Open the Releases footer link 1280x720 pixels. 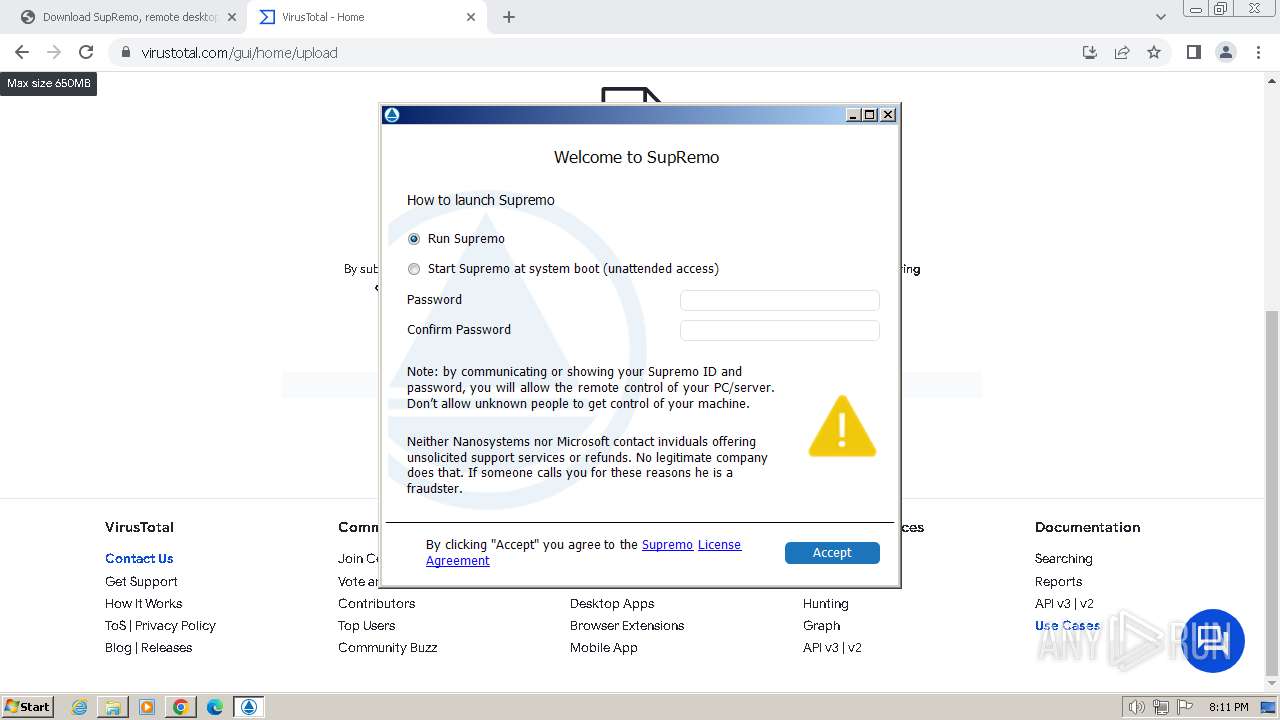(x=166, y=648)
